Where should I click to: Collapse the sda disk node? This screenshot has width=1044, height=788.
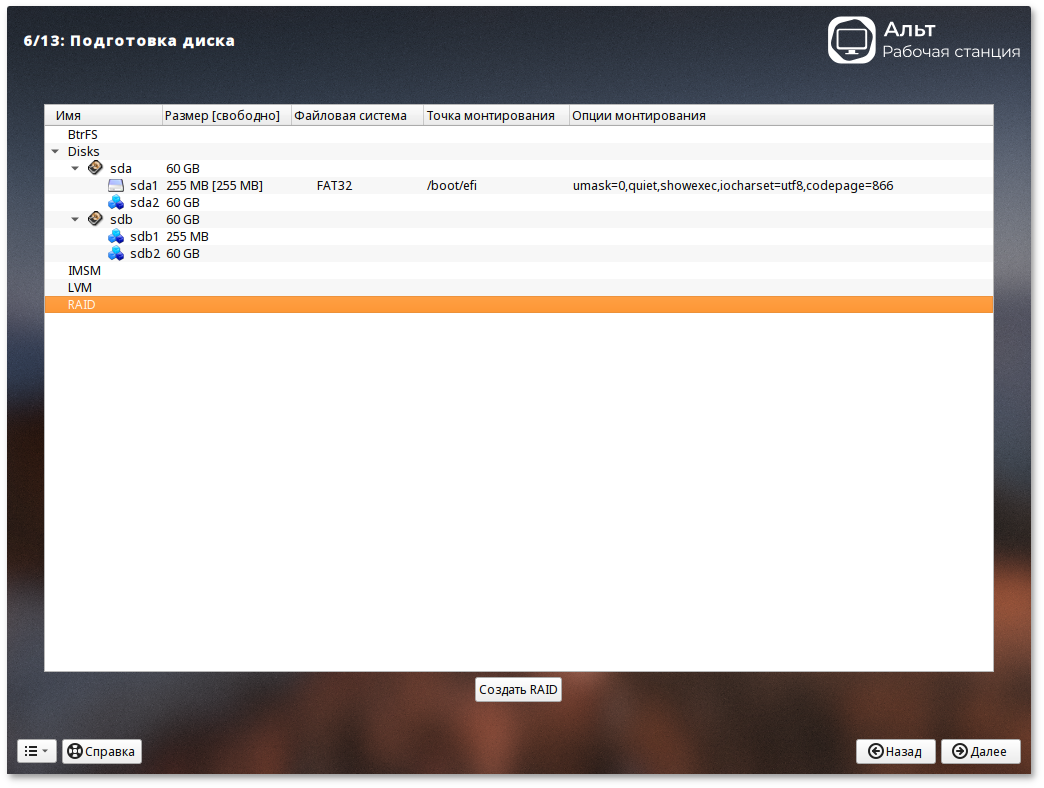pyautogui.click(x=75, y=169)
